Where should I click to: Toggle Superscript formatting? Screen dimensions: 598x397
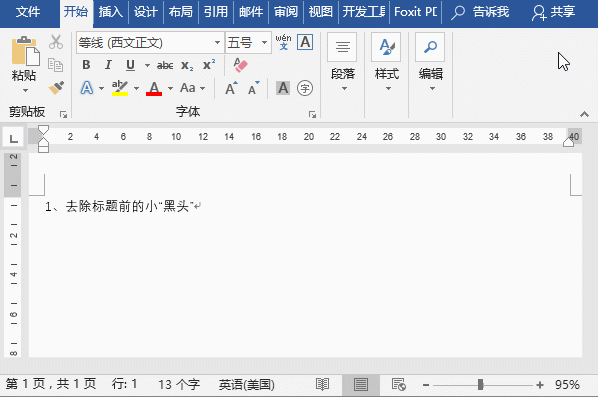tap(209, 65)
